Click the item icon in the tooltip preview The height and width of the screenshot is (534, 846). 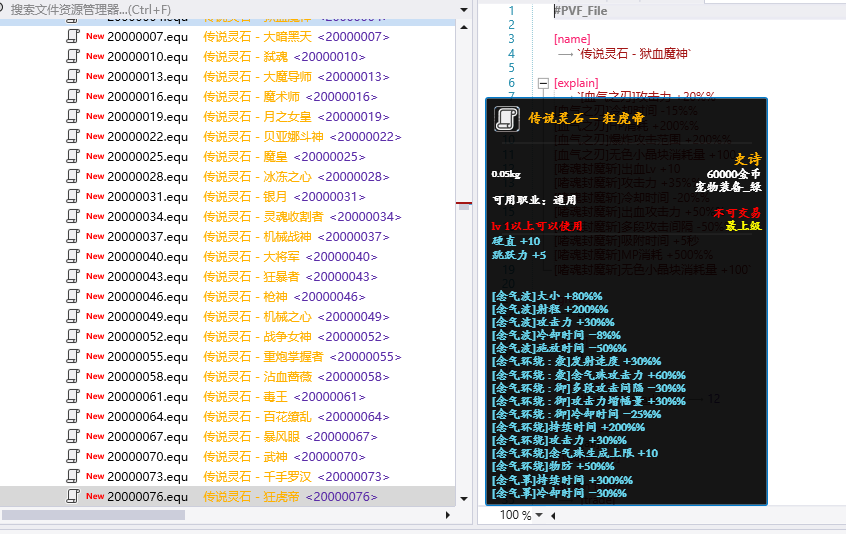506,119
